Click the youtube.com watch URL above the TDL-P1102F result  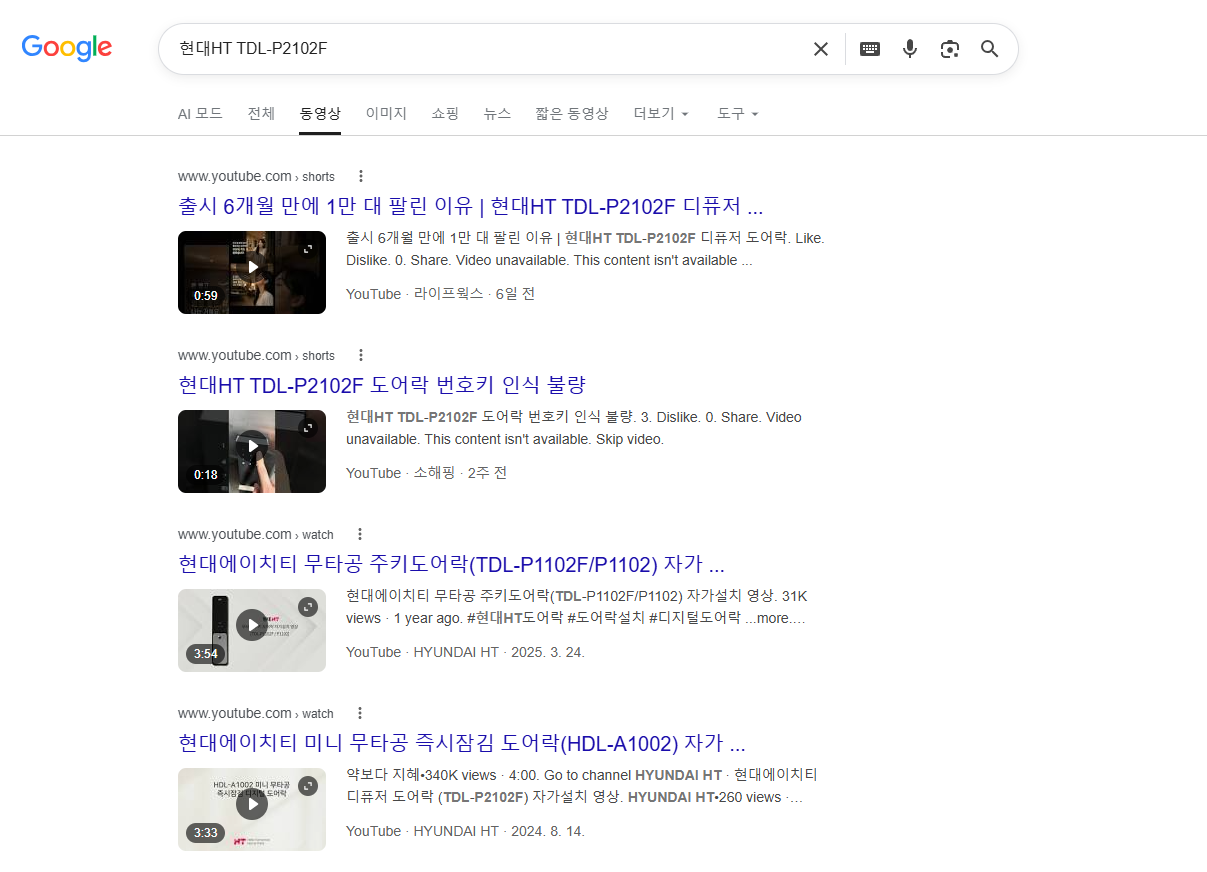[x=256, y=534]
